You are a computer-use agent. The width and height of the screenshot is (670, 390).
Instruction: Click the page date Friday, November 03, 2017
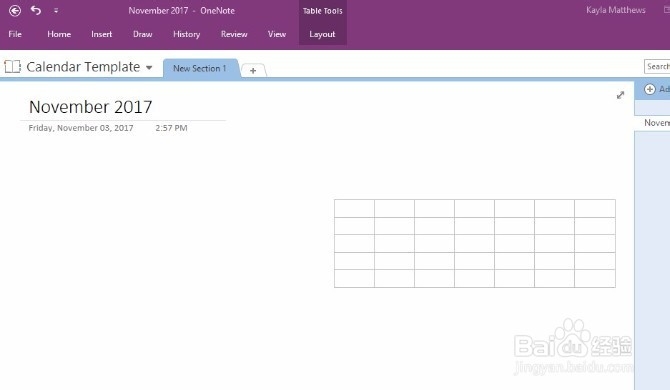coord(81,128)
